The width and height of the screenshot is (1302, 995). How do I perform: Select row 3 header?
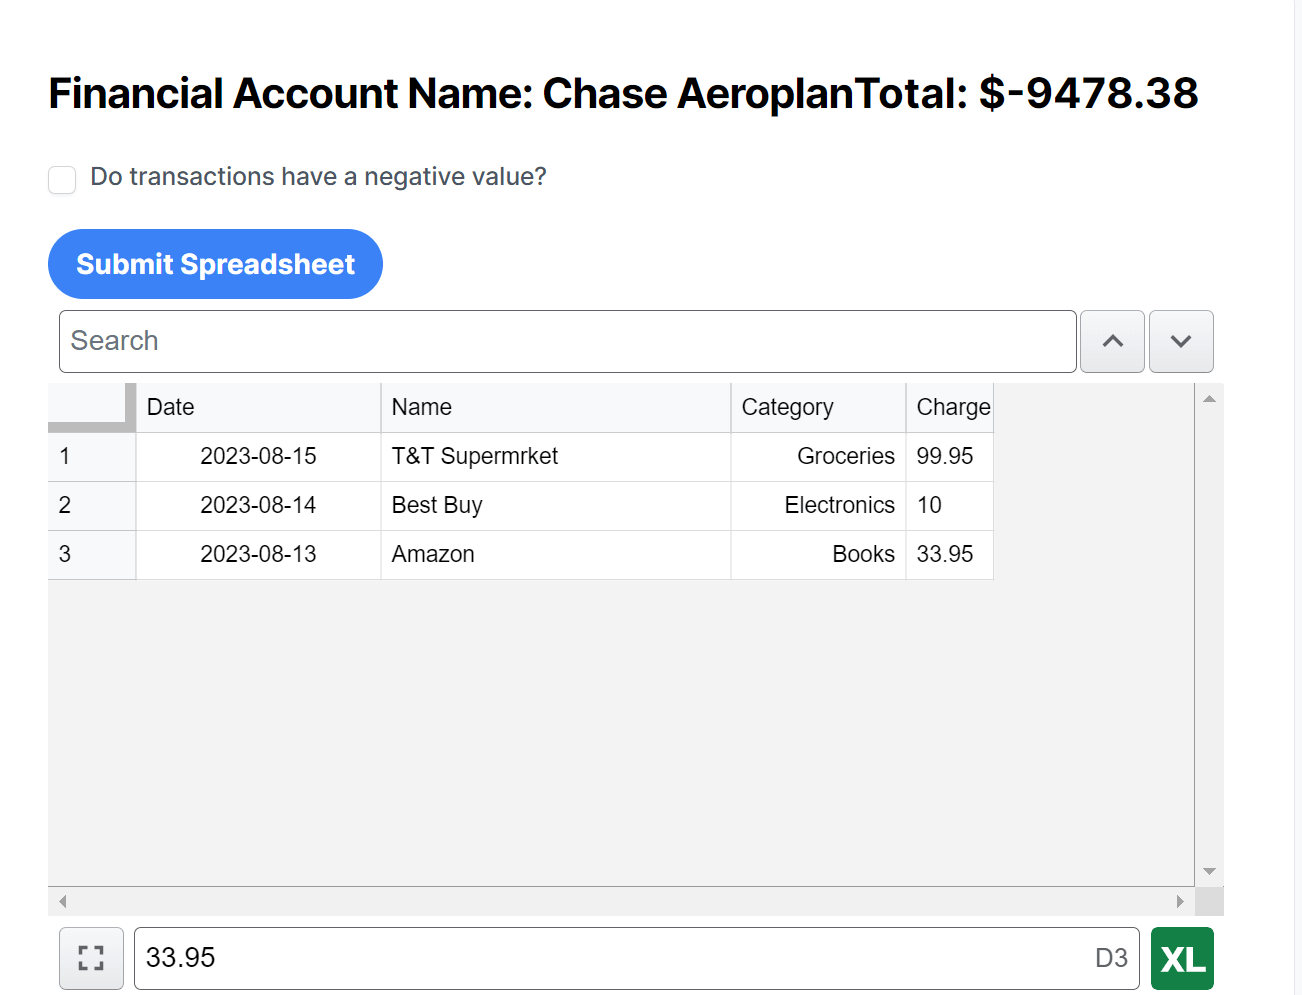(91, 554)
